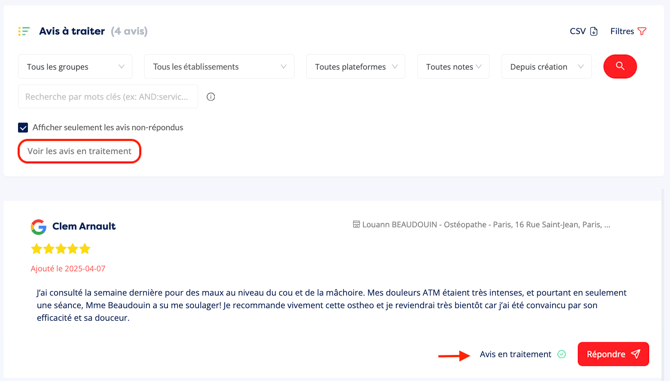Show keyword search info tooltip icon
Screen dimensions: 670x381
[x=211, y=97]
